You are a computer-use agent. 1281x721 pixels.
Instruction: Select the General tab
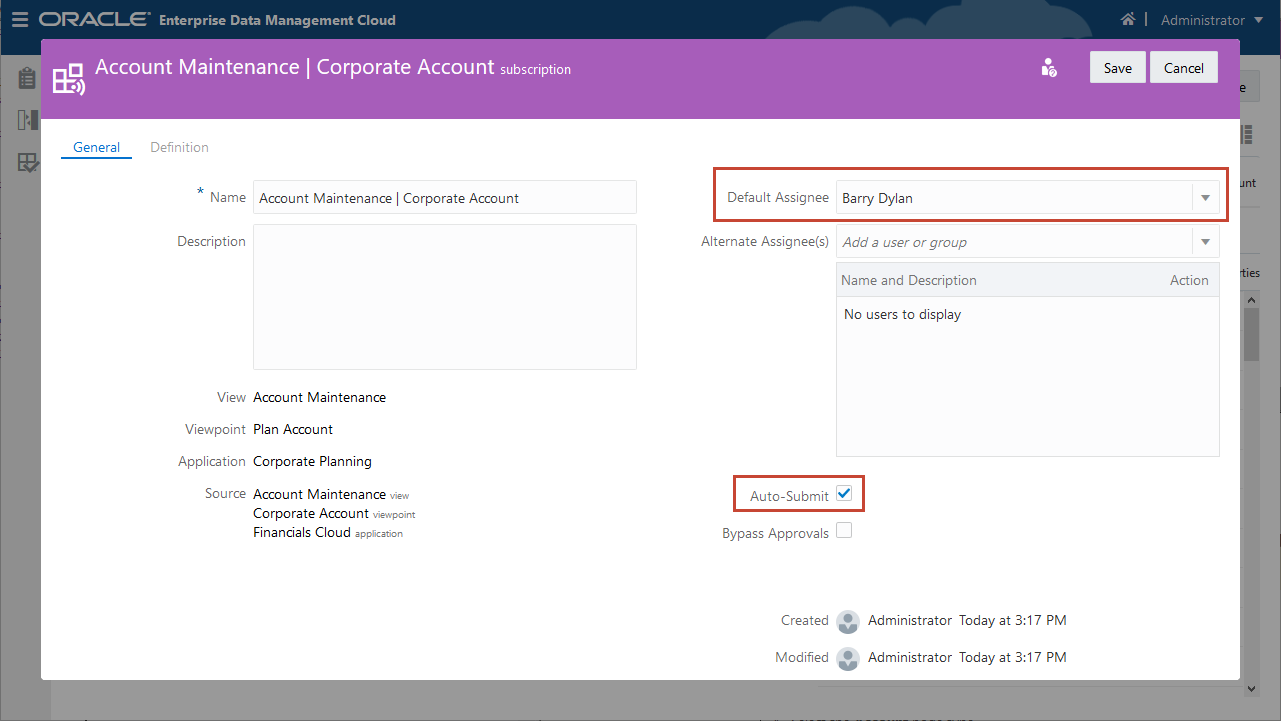coord(96,146)
